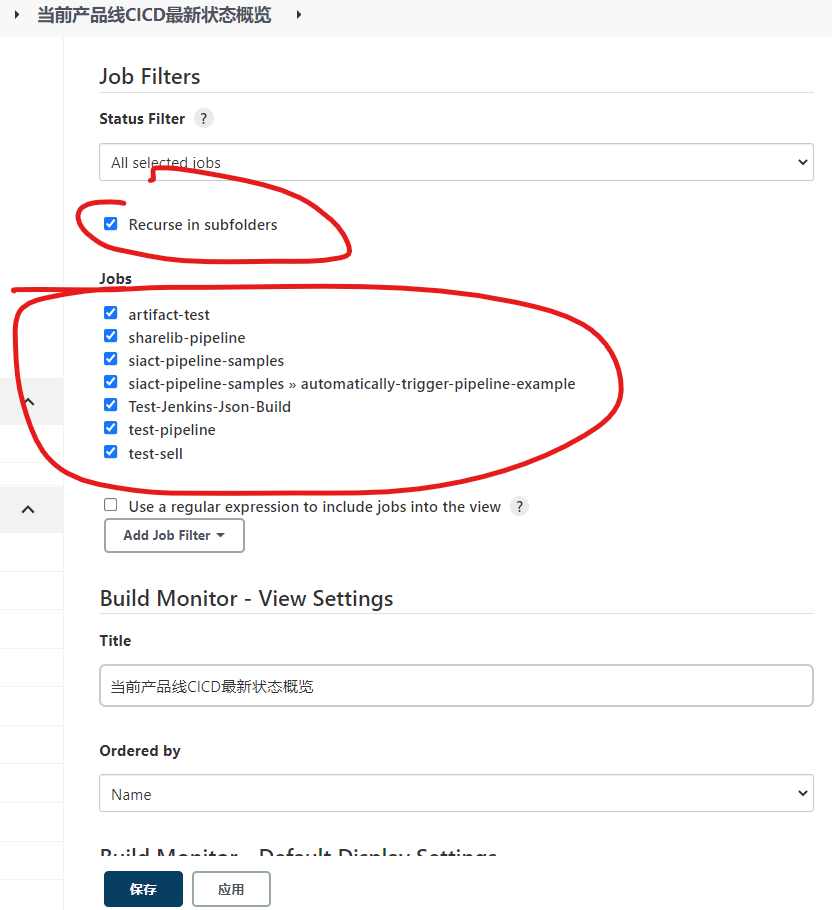Image resolution: width=832 pixels, height=910 pixels.
Task: Collapse the lower sidebar chevron section
Action: click(x=28, y=509)
